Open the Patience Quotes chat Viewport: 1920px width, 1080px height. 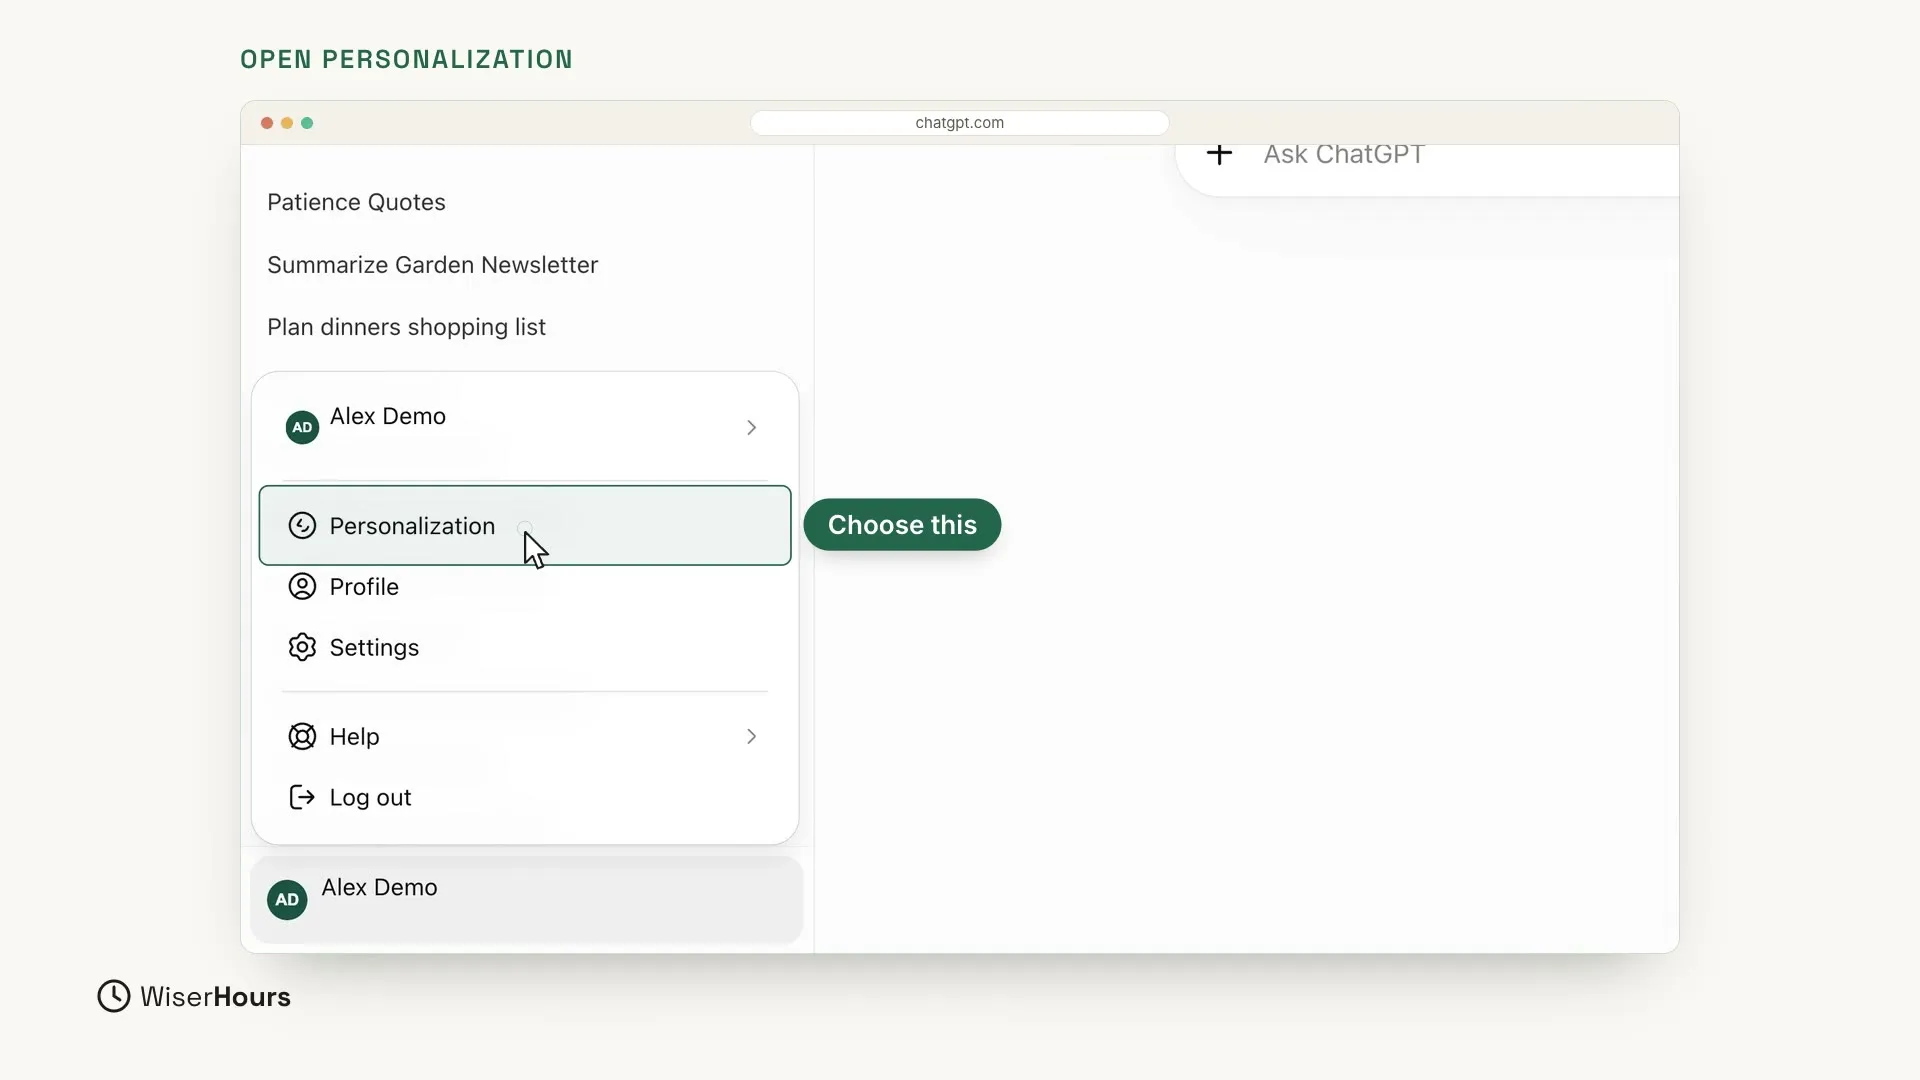coord(357,203)
